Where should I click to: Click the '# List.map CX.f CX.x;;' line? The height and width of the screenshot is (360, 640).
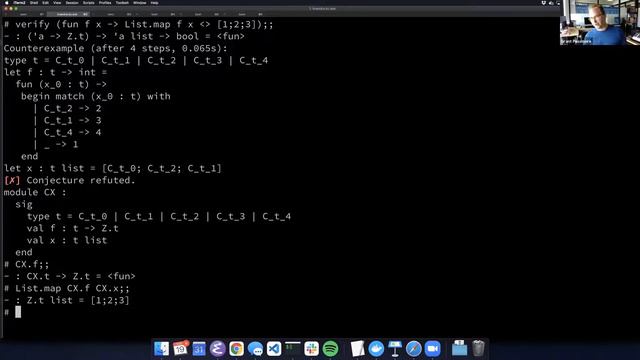(x=67, y=288)
